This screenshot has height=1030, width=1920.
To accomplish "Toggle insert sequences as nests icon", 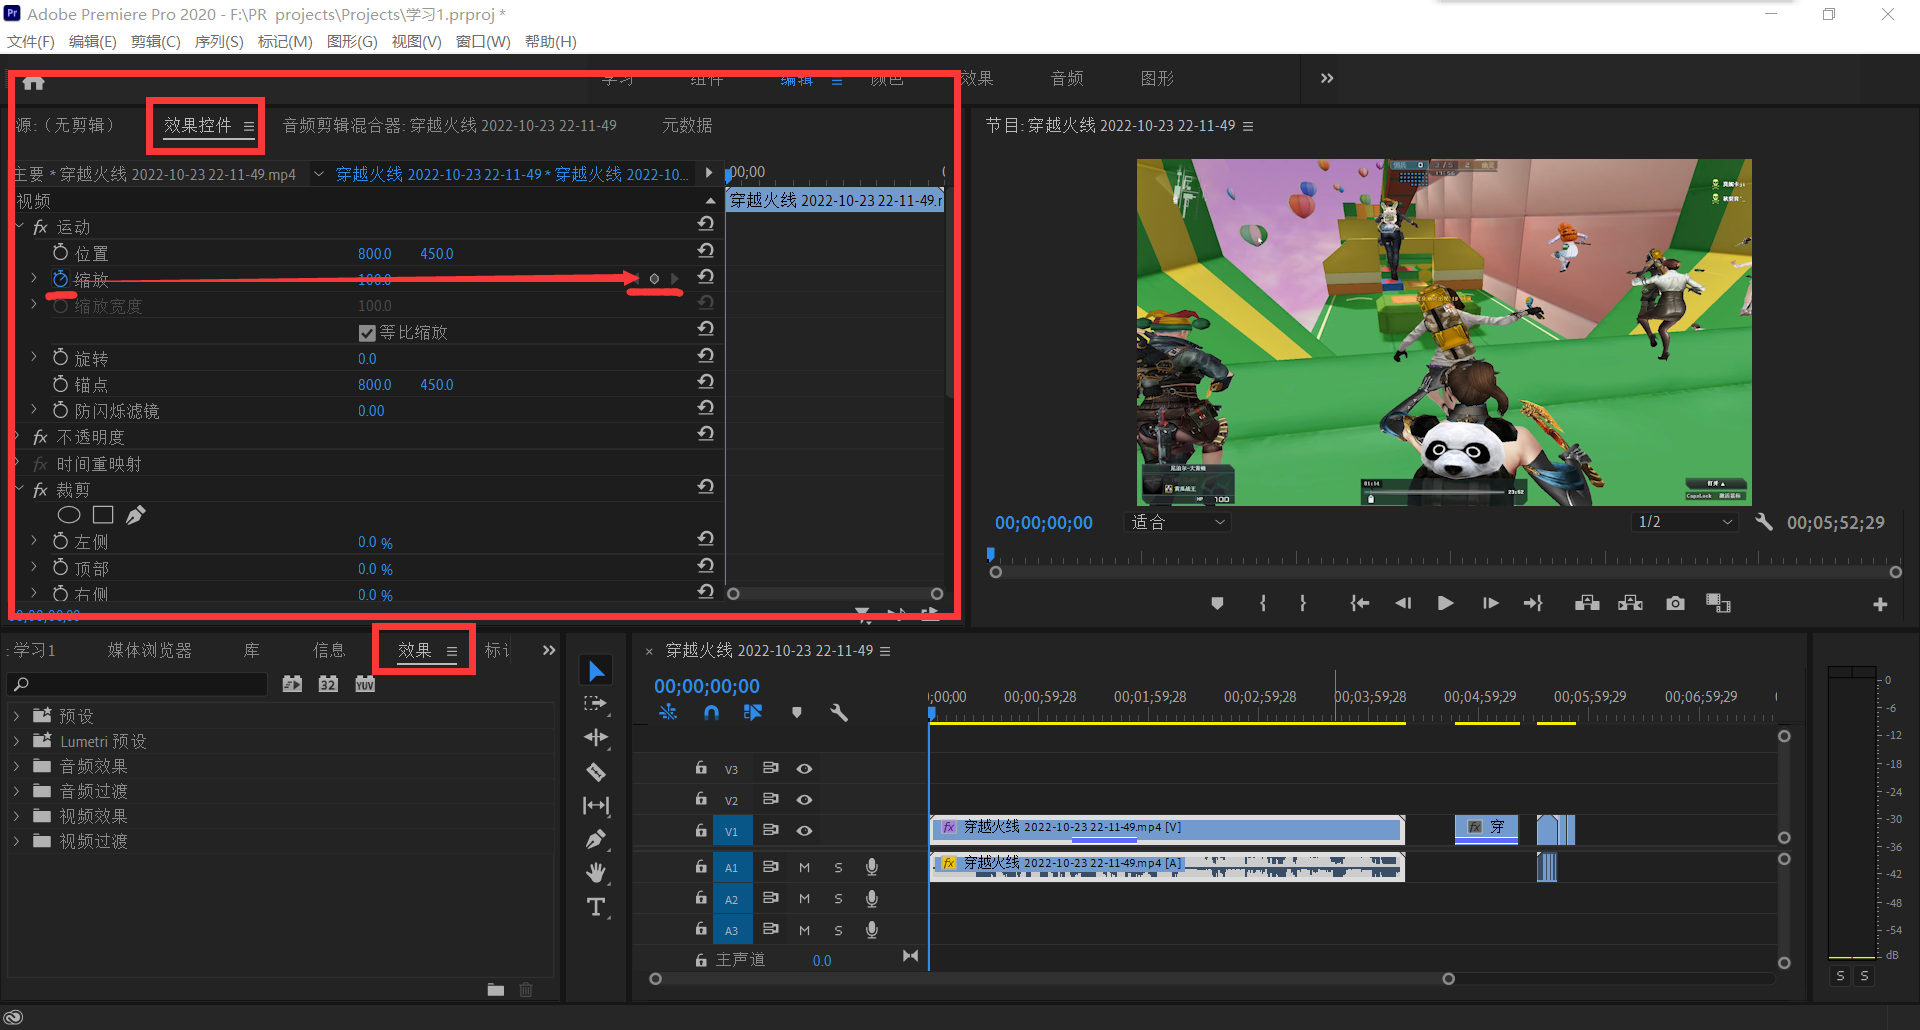I will [668, 712].
